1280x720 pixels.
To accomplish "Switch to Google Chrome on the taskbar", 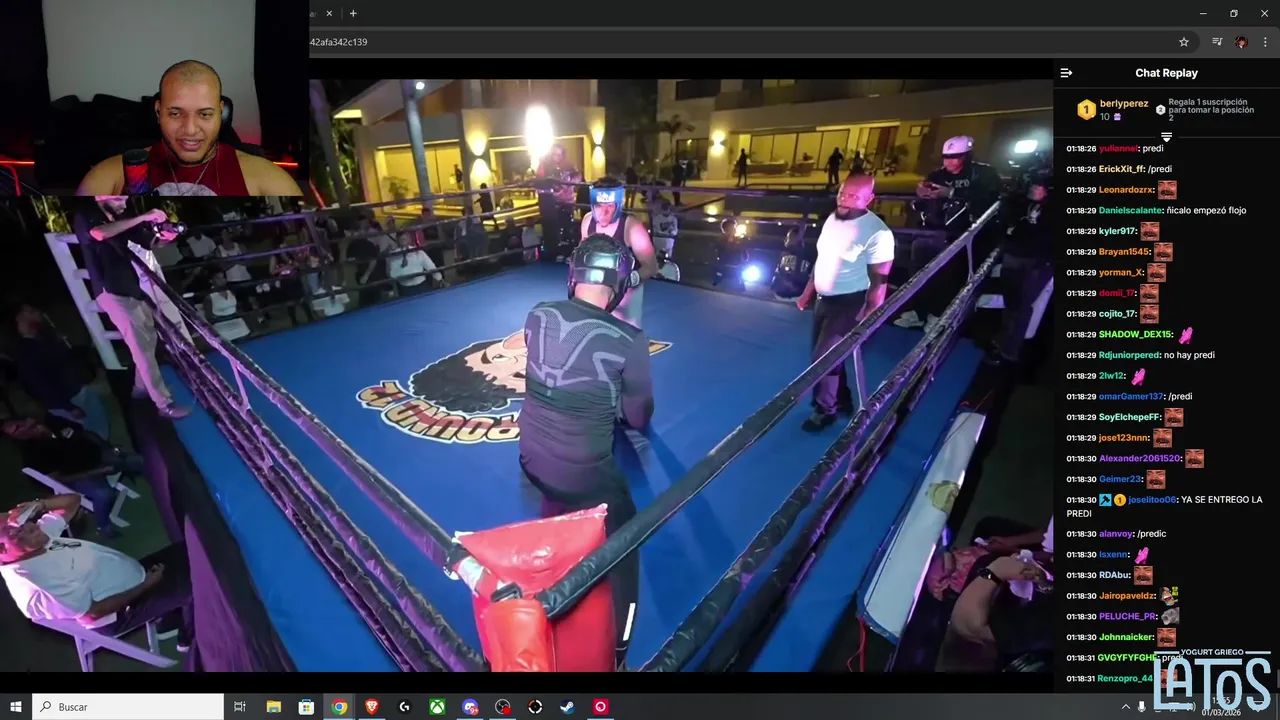I will (339, 707).
